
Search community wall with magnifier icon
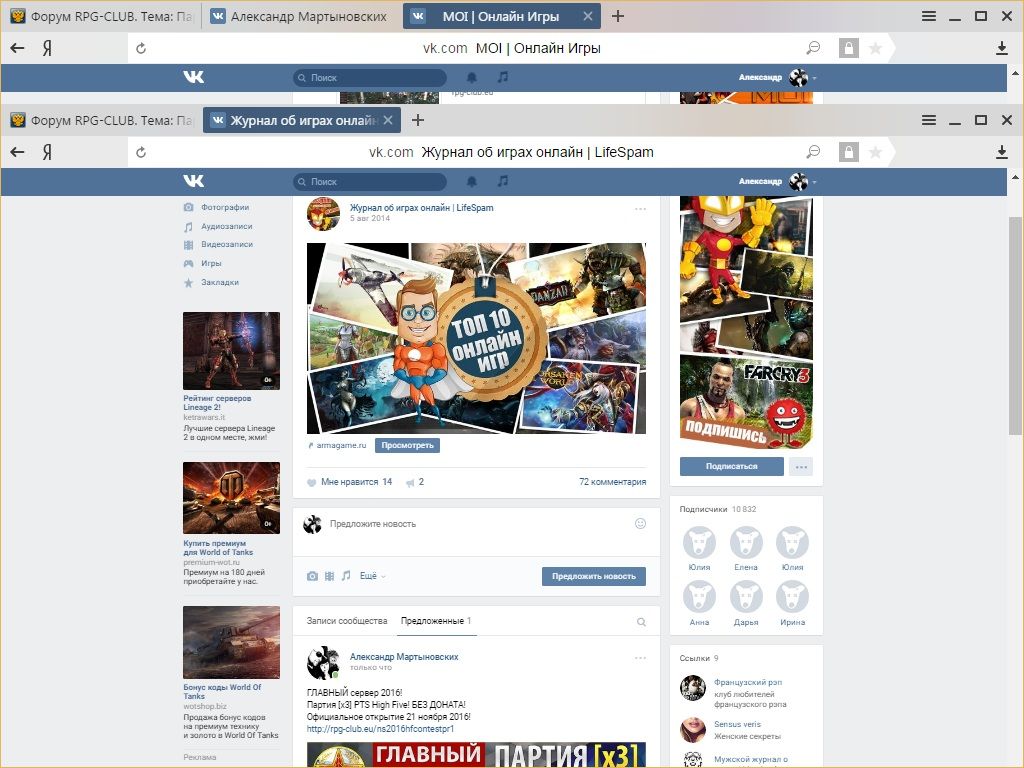pos(641,622)
